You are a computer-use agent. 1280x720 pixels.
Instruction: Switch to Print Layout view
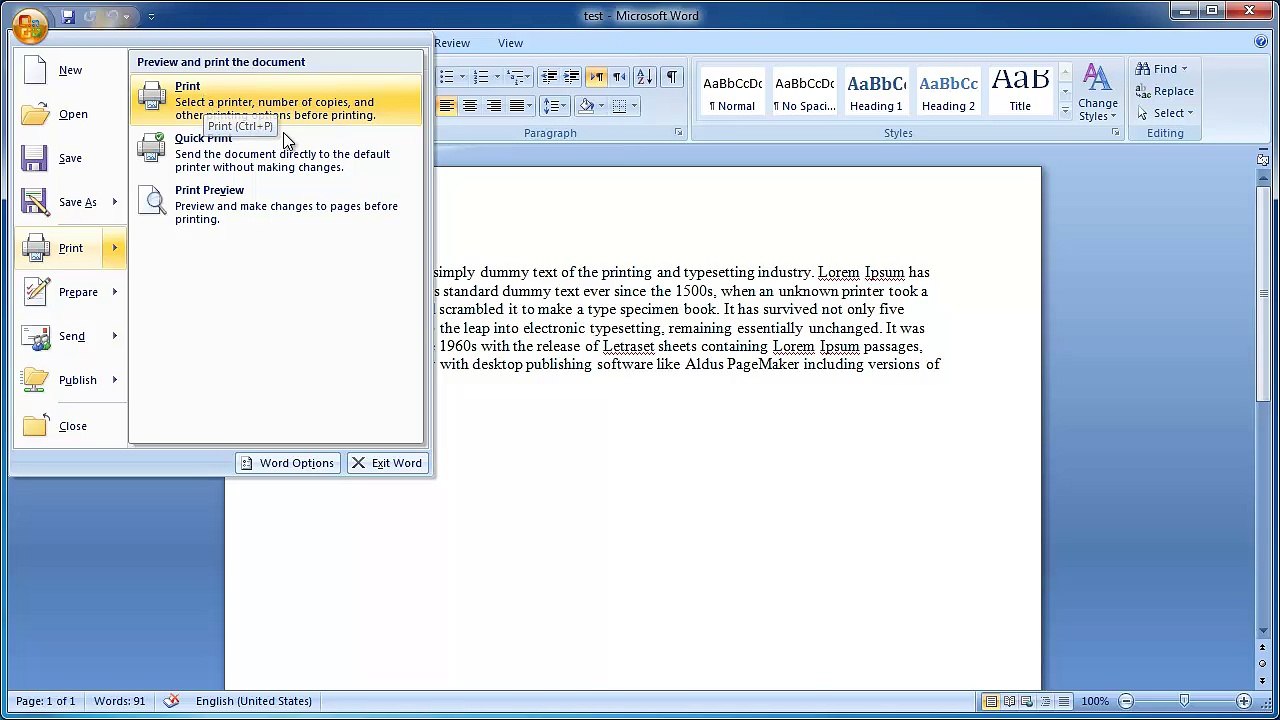(991, 701)
